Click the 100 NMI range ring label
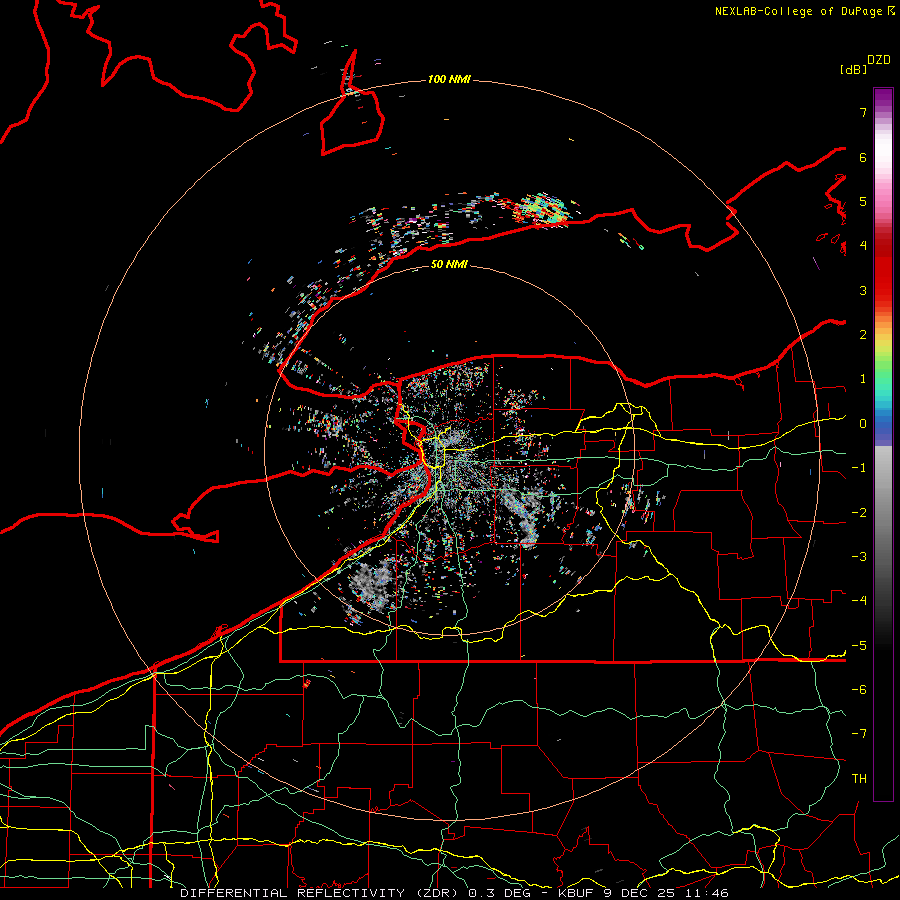Image resolution: width=900 pixels, height=900 pixels. pos(449,79)
